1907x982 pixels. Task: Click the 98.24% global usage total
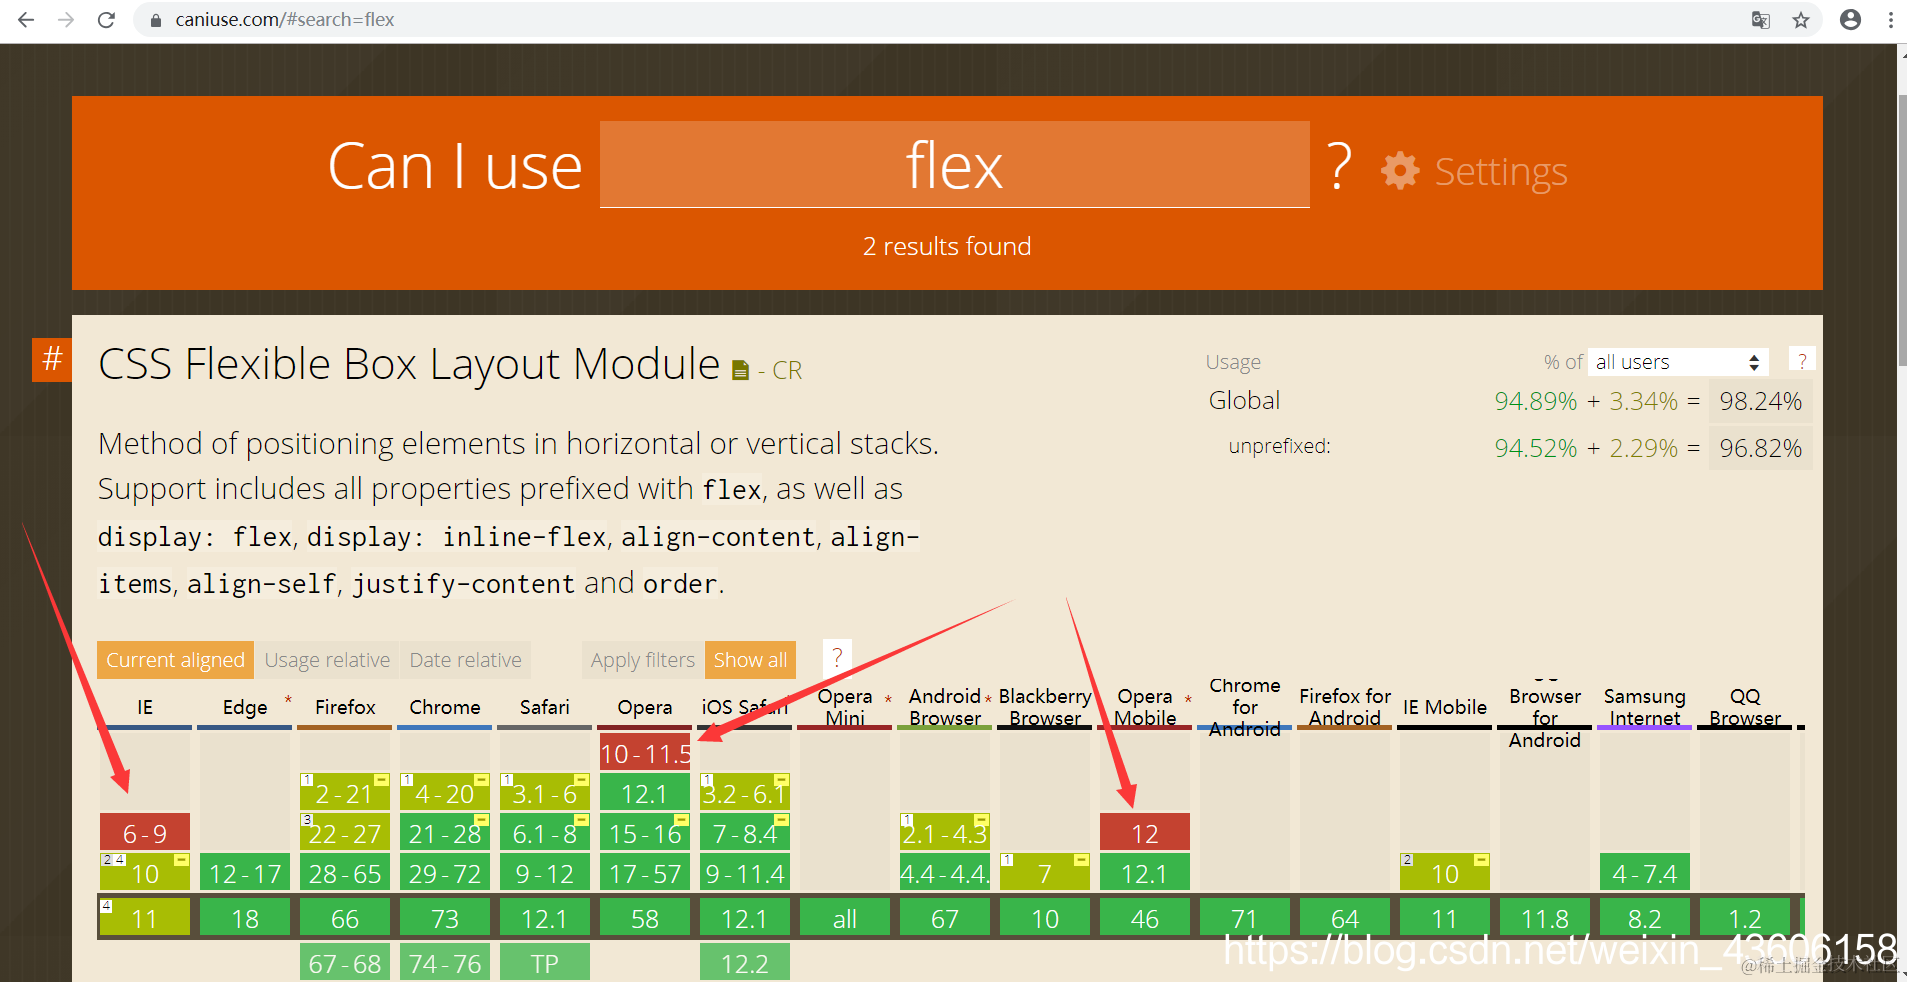[1760, 401]
